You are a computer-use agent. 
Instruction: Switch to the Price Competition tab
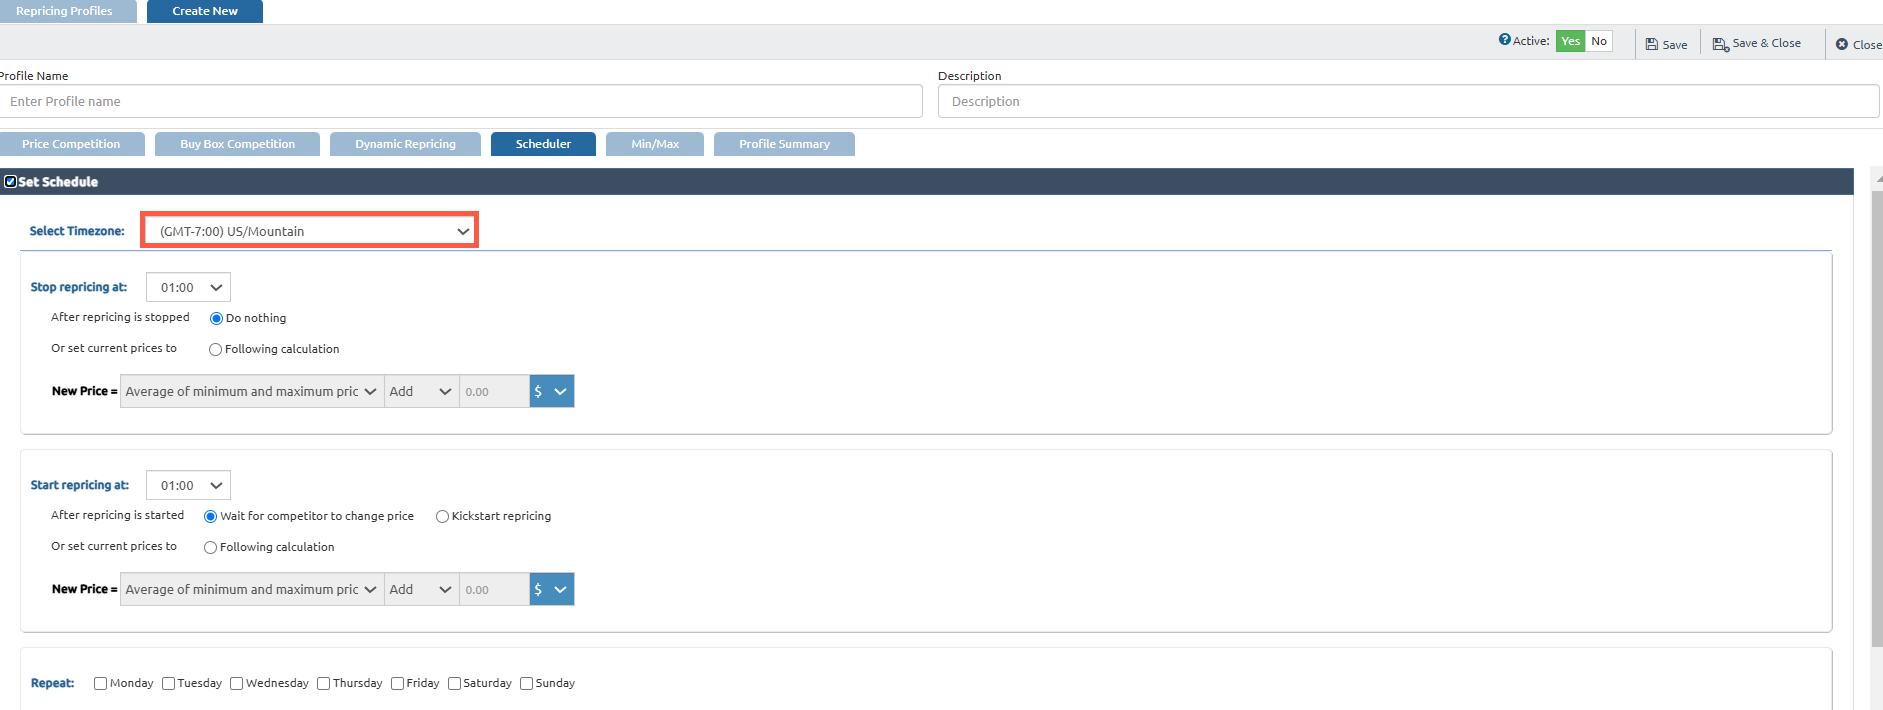[71, 144]
